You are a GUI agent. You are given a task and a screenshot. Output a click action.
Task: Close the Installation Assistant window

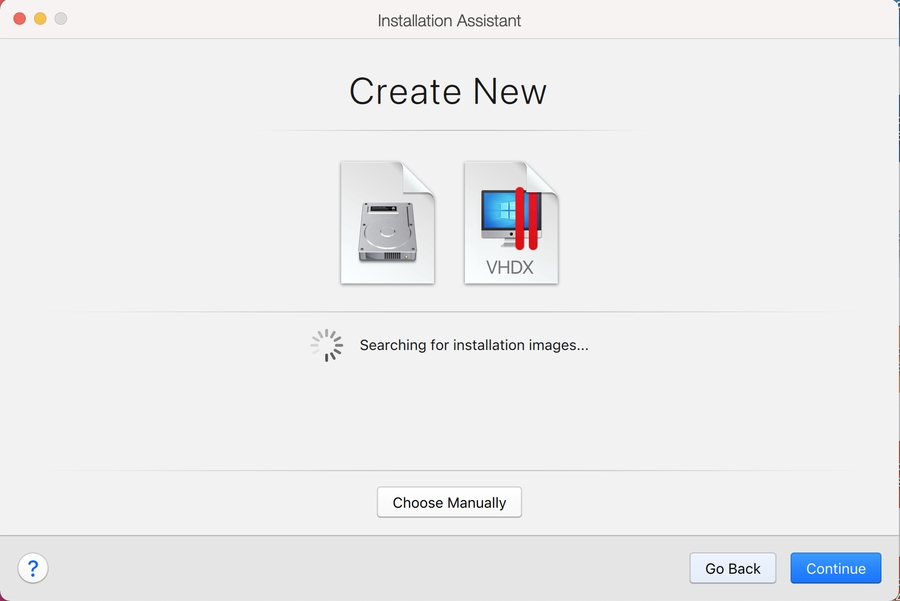pyautogui.click(x=19, y=19)
